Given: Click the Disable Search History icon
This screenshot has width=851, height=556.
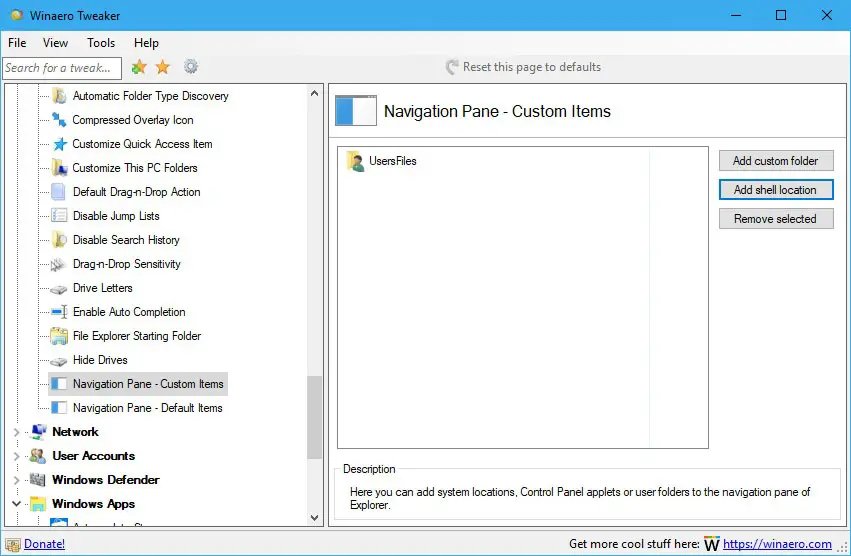Looking at the screenshot, I should (59, 239).
